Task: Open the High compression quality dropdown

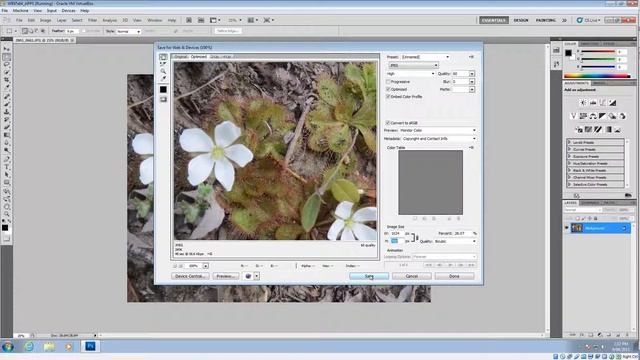Action: pos(410,74)
